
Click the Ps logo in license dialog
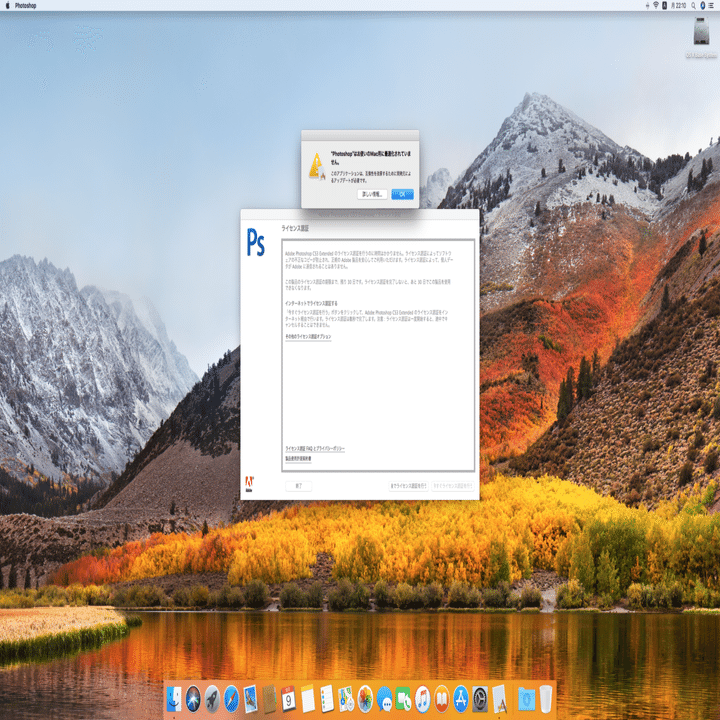[x=255, y=242]
